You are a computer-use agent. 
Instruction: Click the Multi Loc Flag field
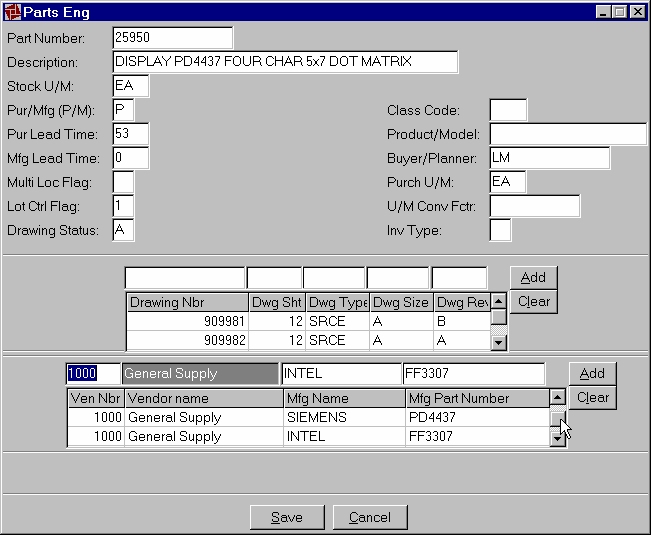(123, 182)
